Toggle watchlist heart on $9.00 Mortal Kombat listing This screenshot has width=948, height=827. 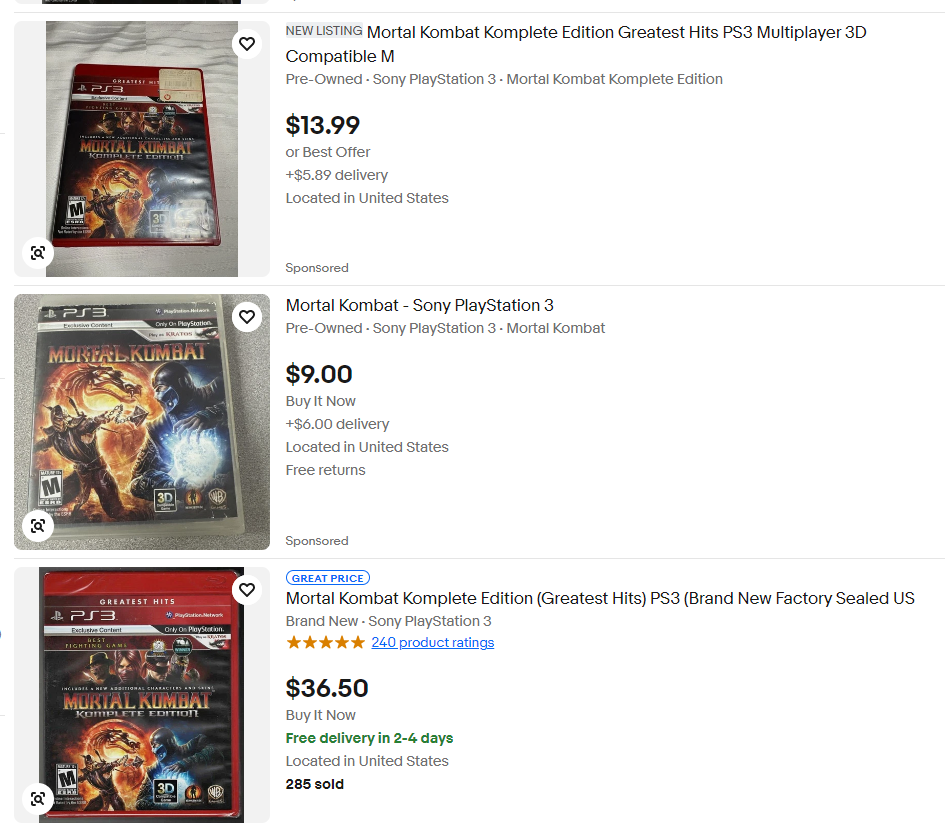(x=247, y=317)
